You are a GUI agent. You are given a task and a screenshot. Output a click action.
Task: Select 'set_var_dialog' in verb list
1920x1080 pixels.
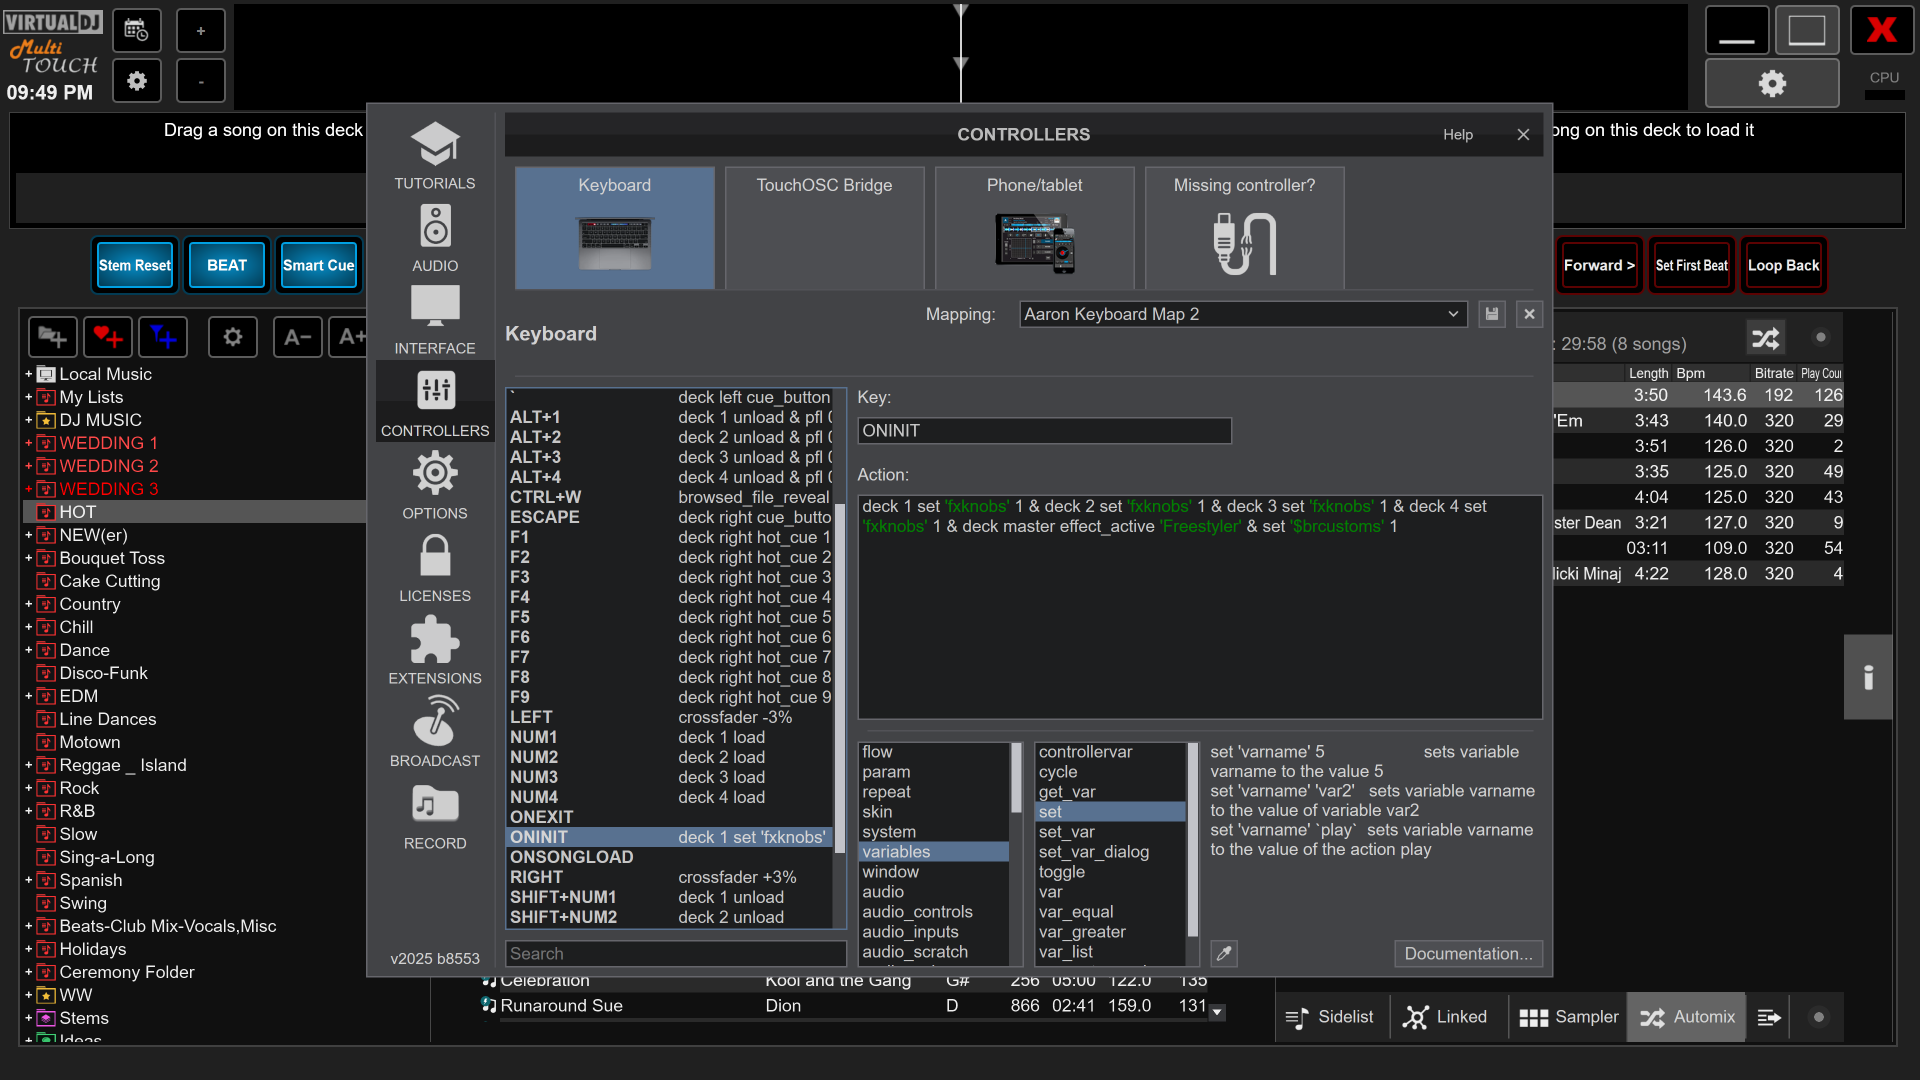coord(1110,852)
